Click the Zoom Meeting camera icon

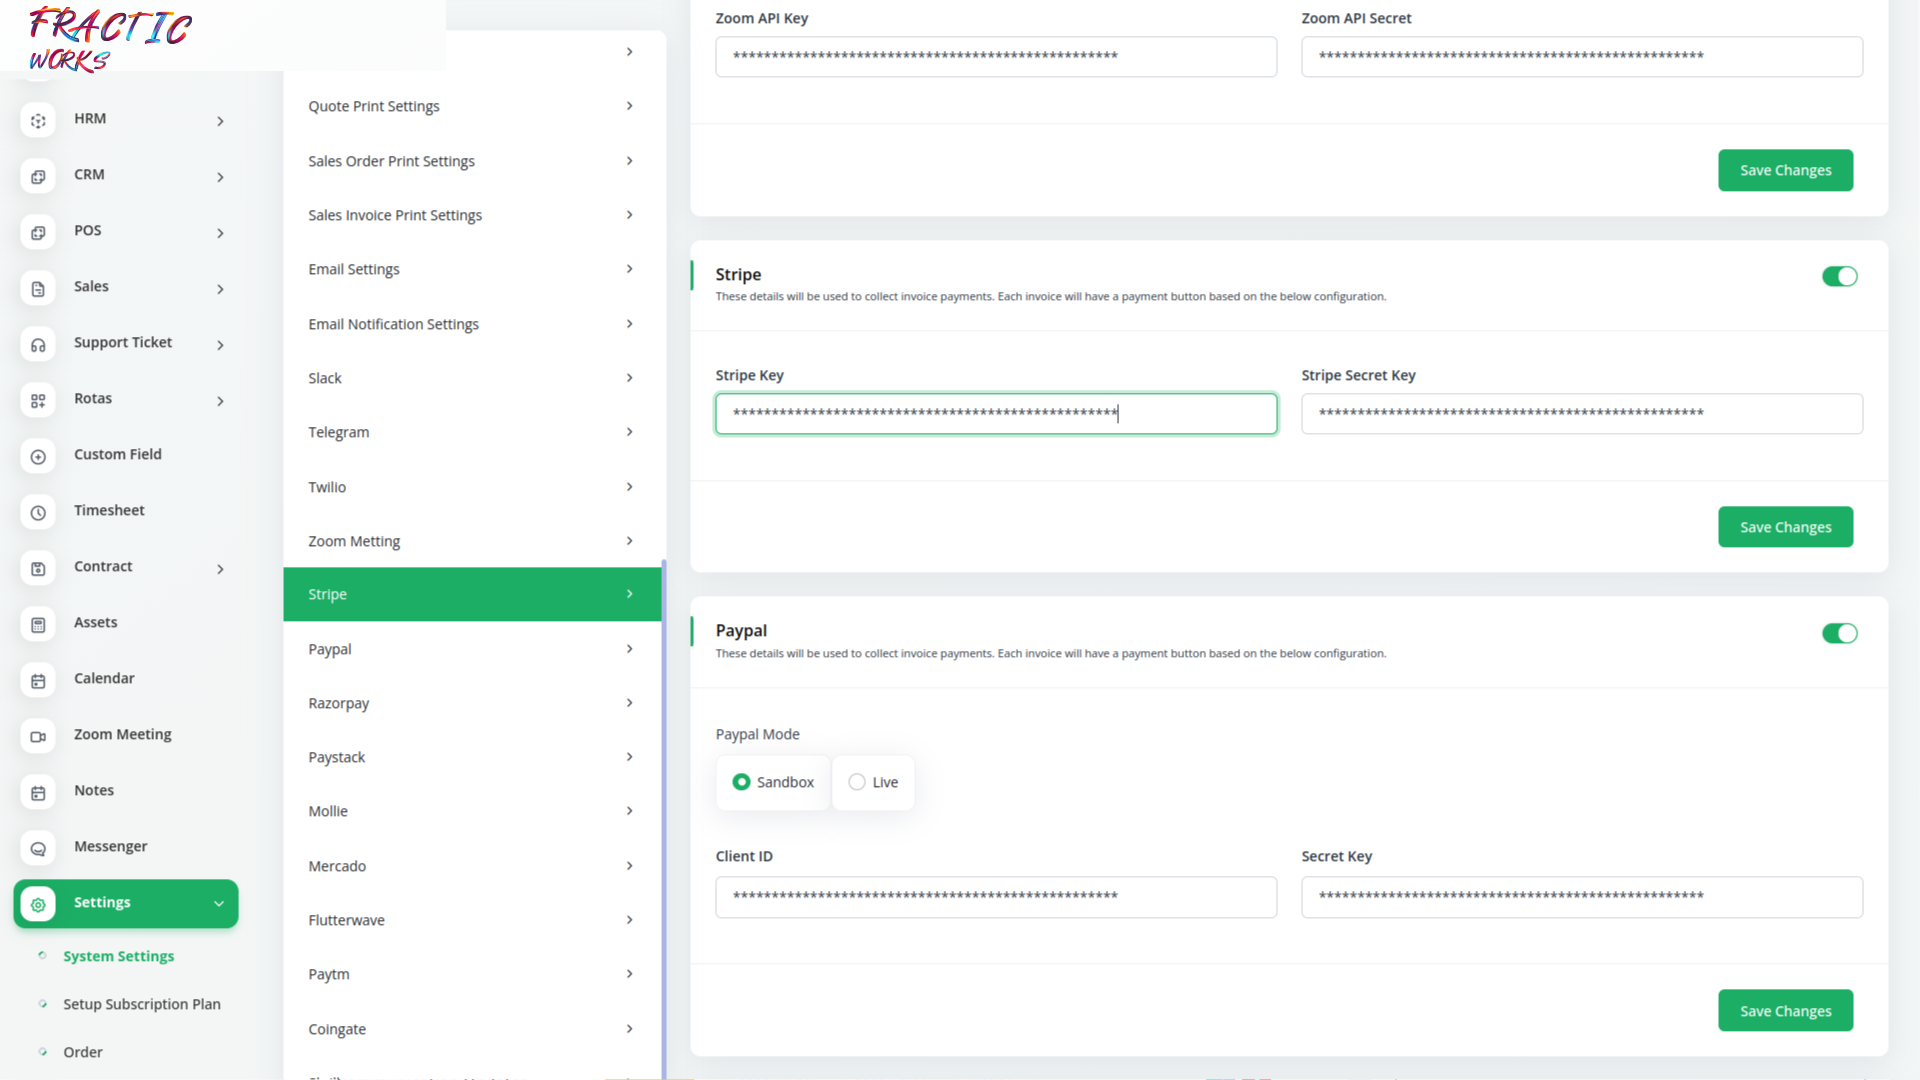tap(38, 737)
